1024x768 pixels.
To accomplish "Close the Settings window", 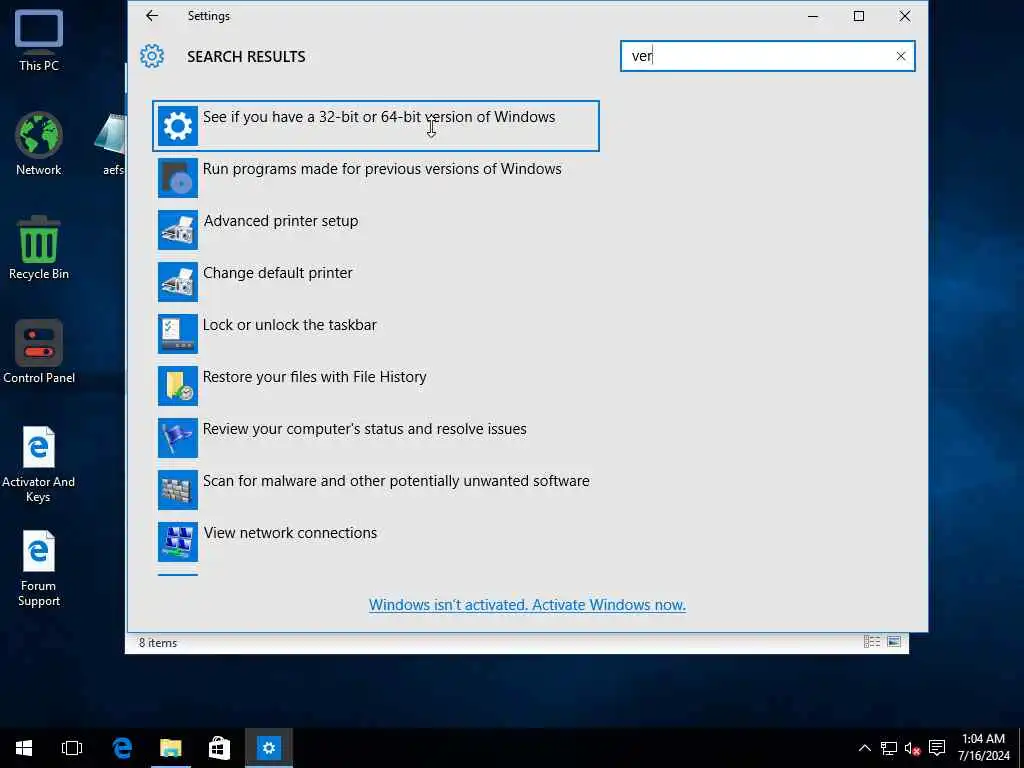I will [x=904, y=16].
